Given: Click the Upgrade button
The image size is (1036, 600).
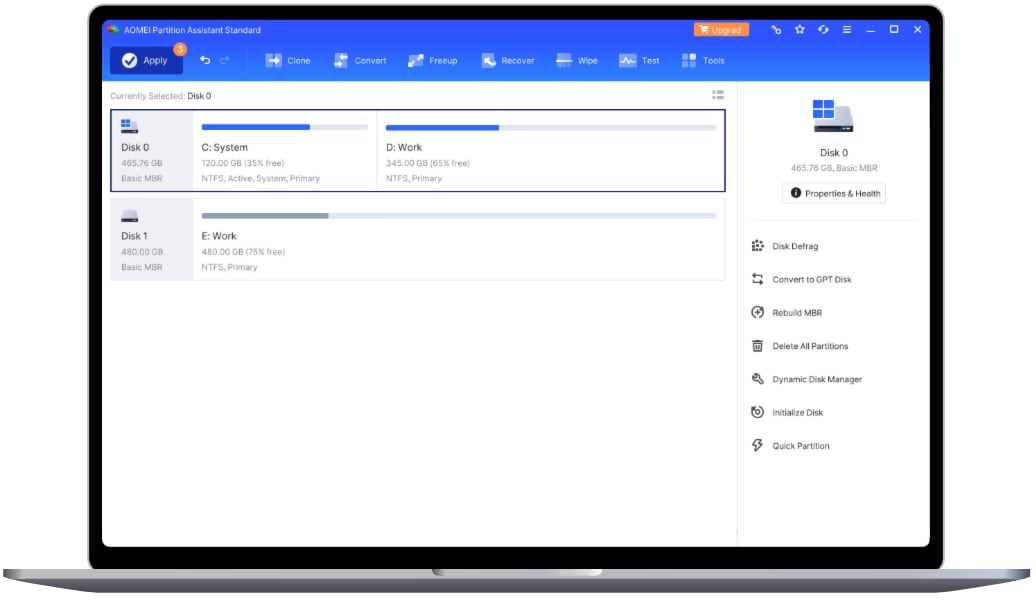Looking at the screenshot, I should (x=720, y=30).
